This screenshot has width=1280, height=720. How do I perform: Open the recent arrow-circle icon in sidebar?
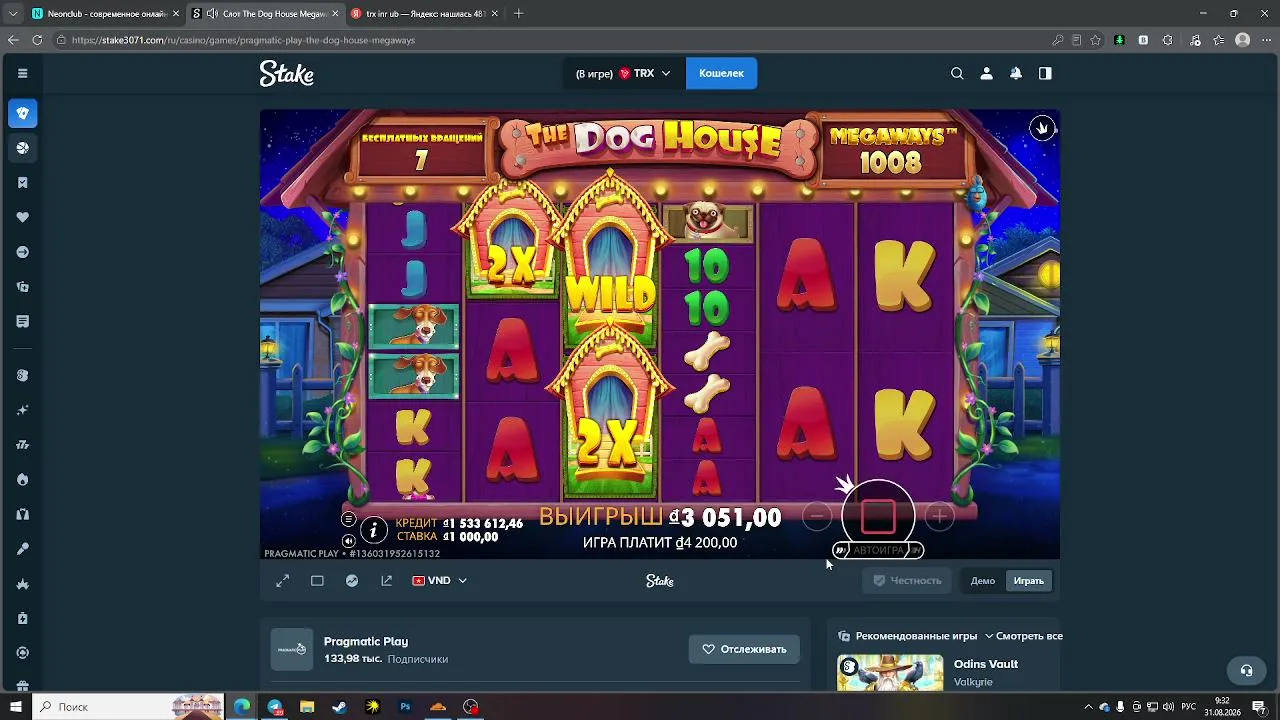pos(23,252)
